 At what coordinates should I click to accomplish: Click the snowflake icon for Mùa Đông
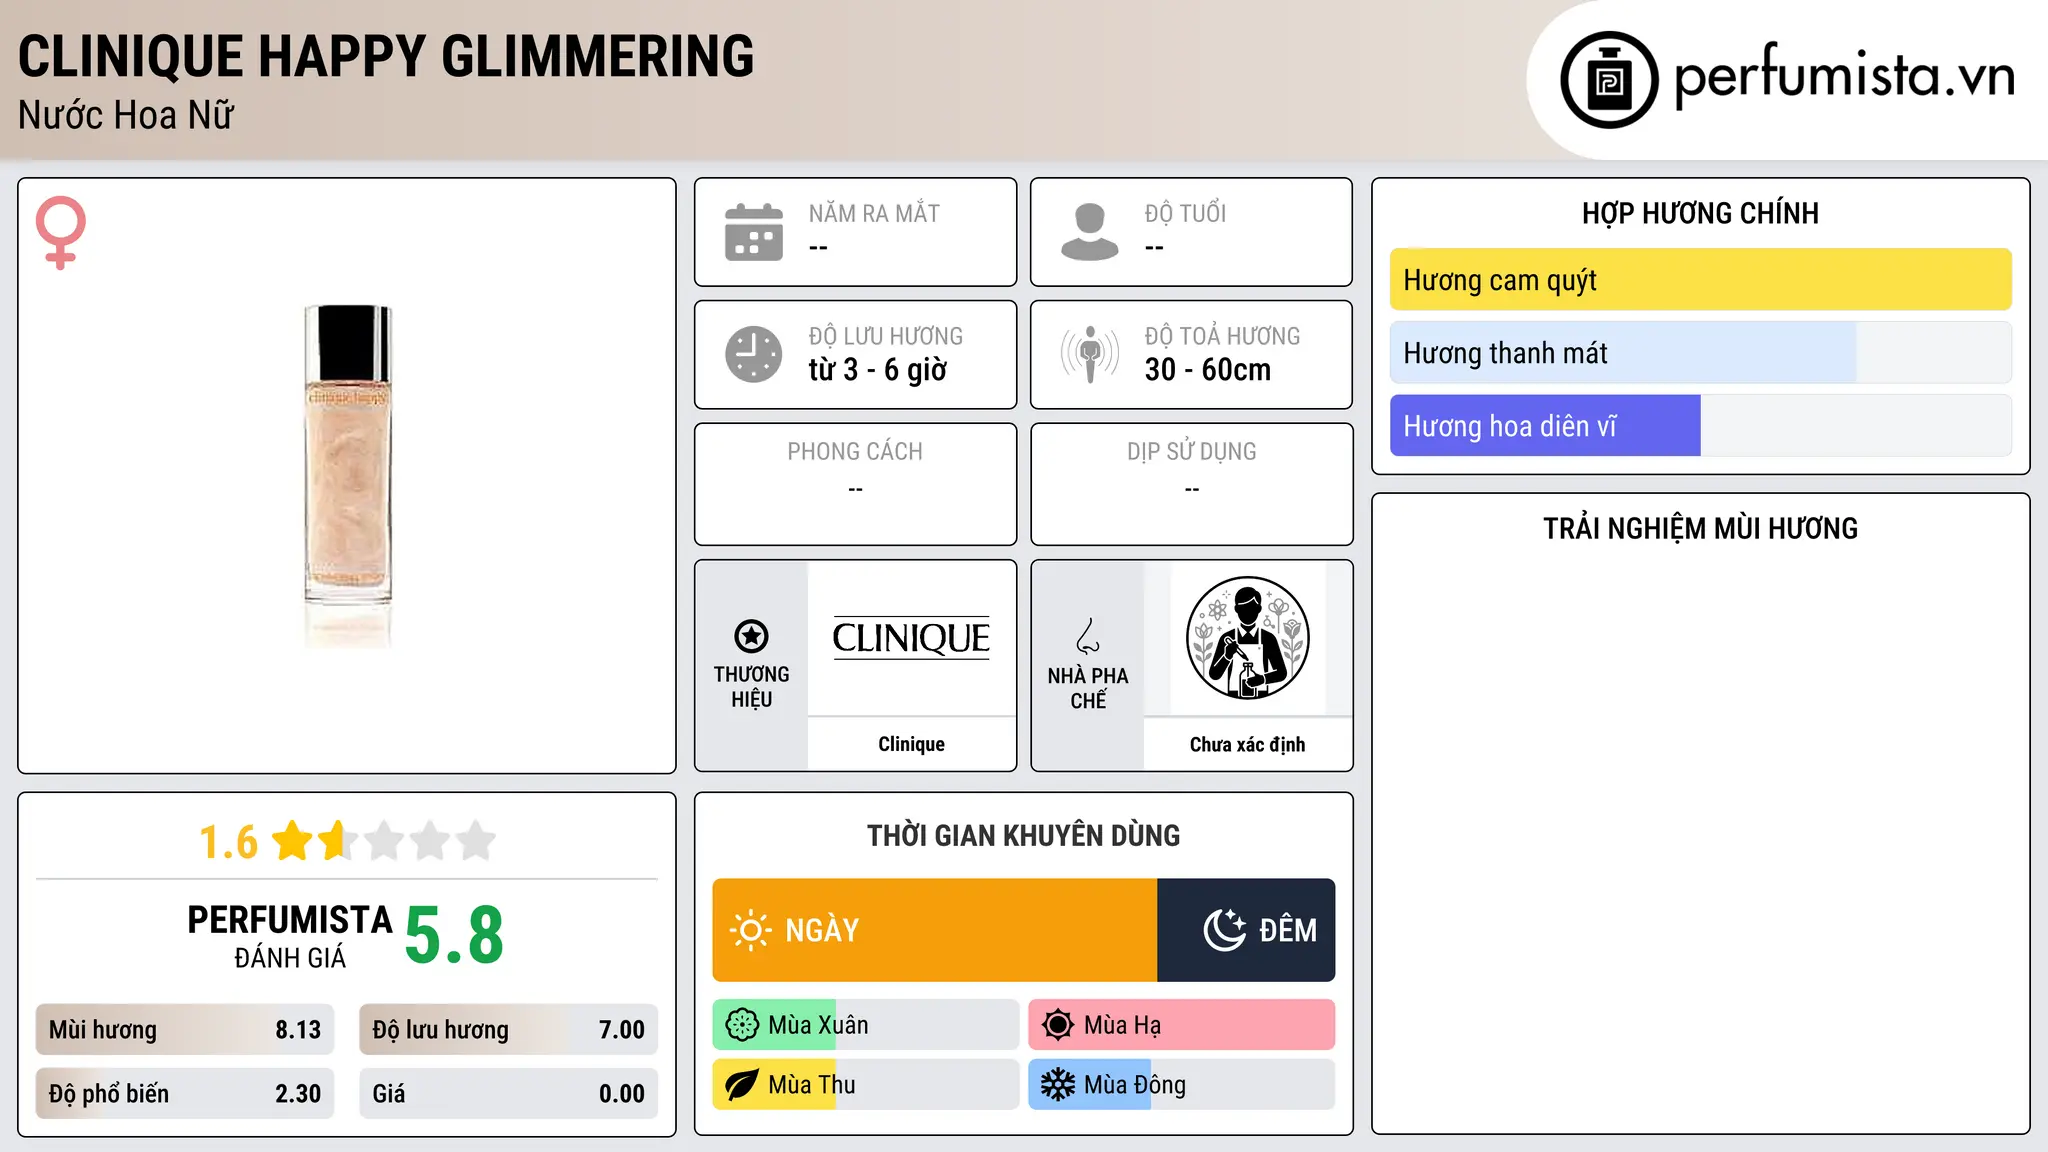[x=1058, y=1085]
